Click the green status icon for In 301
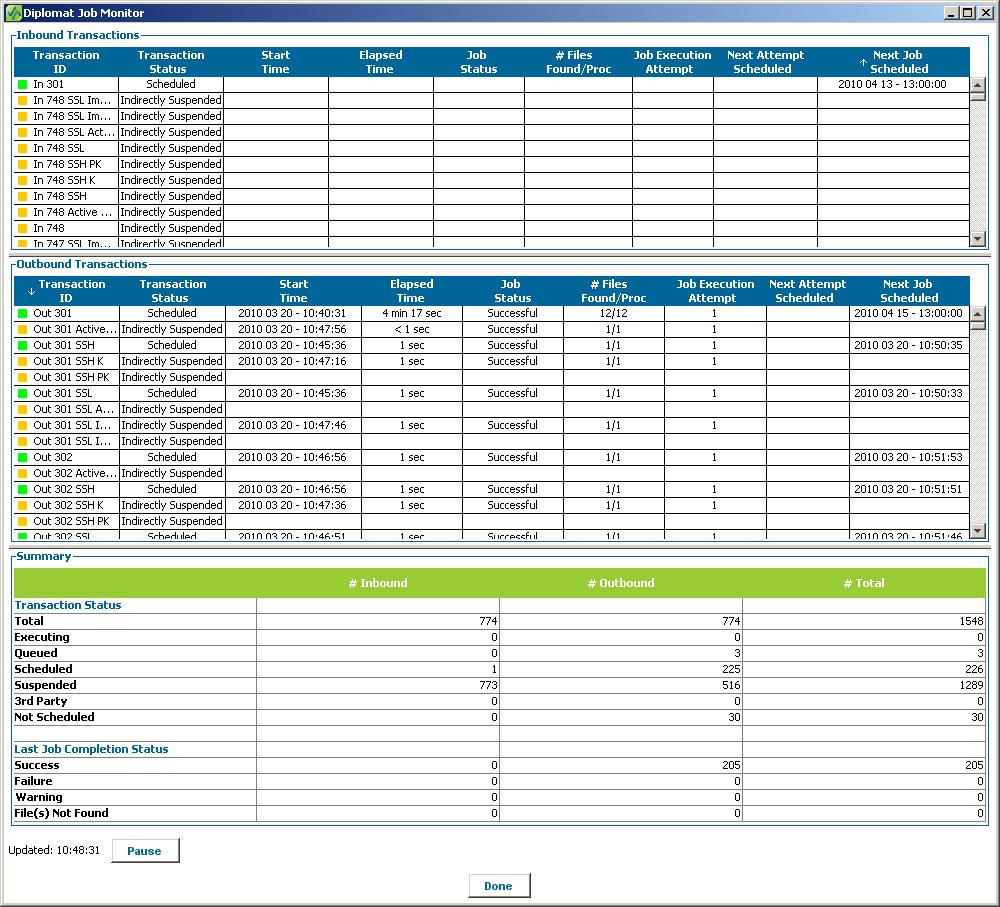 (23, 85)
